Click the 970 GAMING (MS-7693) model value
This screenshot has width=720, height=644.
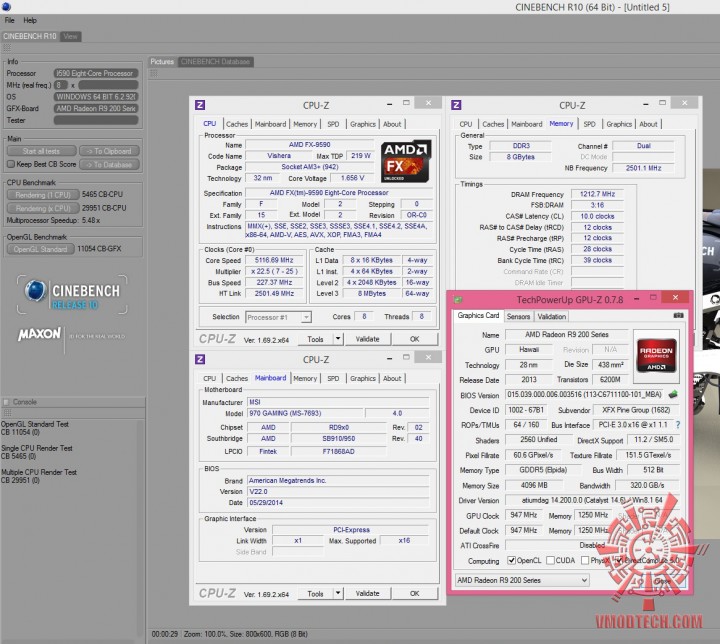(x=305, y=413)
